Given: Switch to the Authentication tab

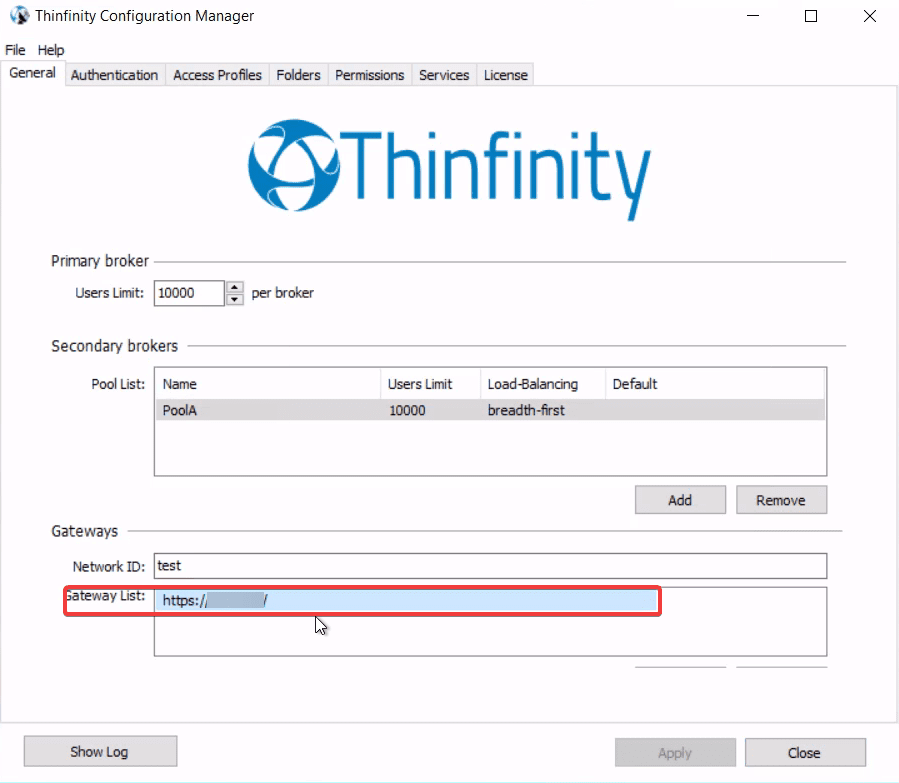Looking at the screenshot, I should [114, 74].
